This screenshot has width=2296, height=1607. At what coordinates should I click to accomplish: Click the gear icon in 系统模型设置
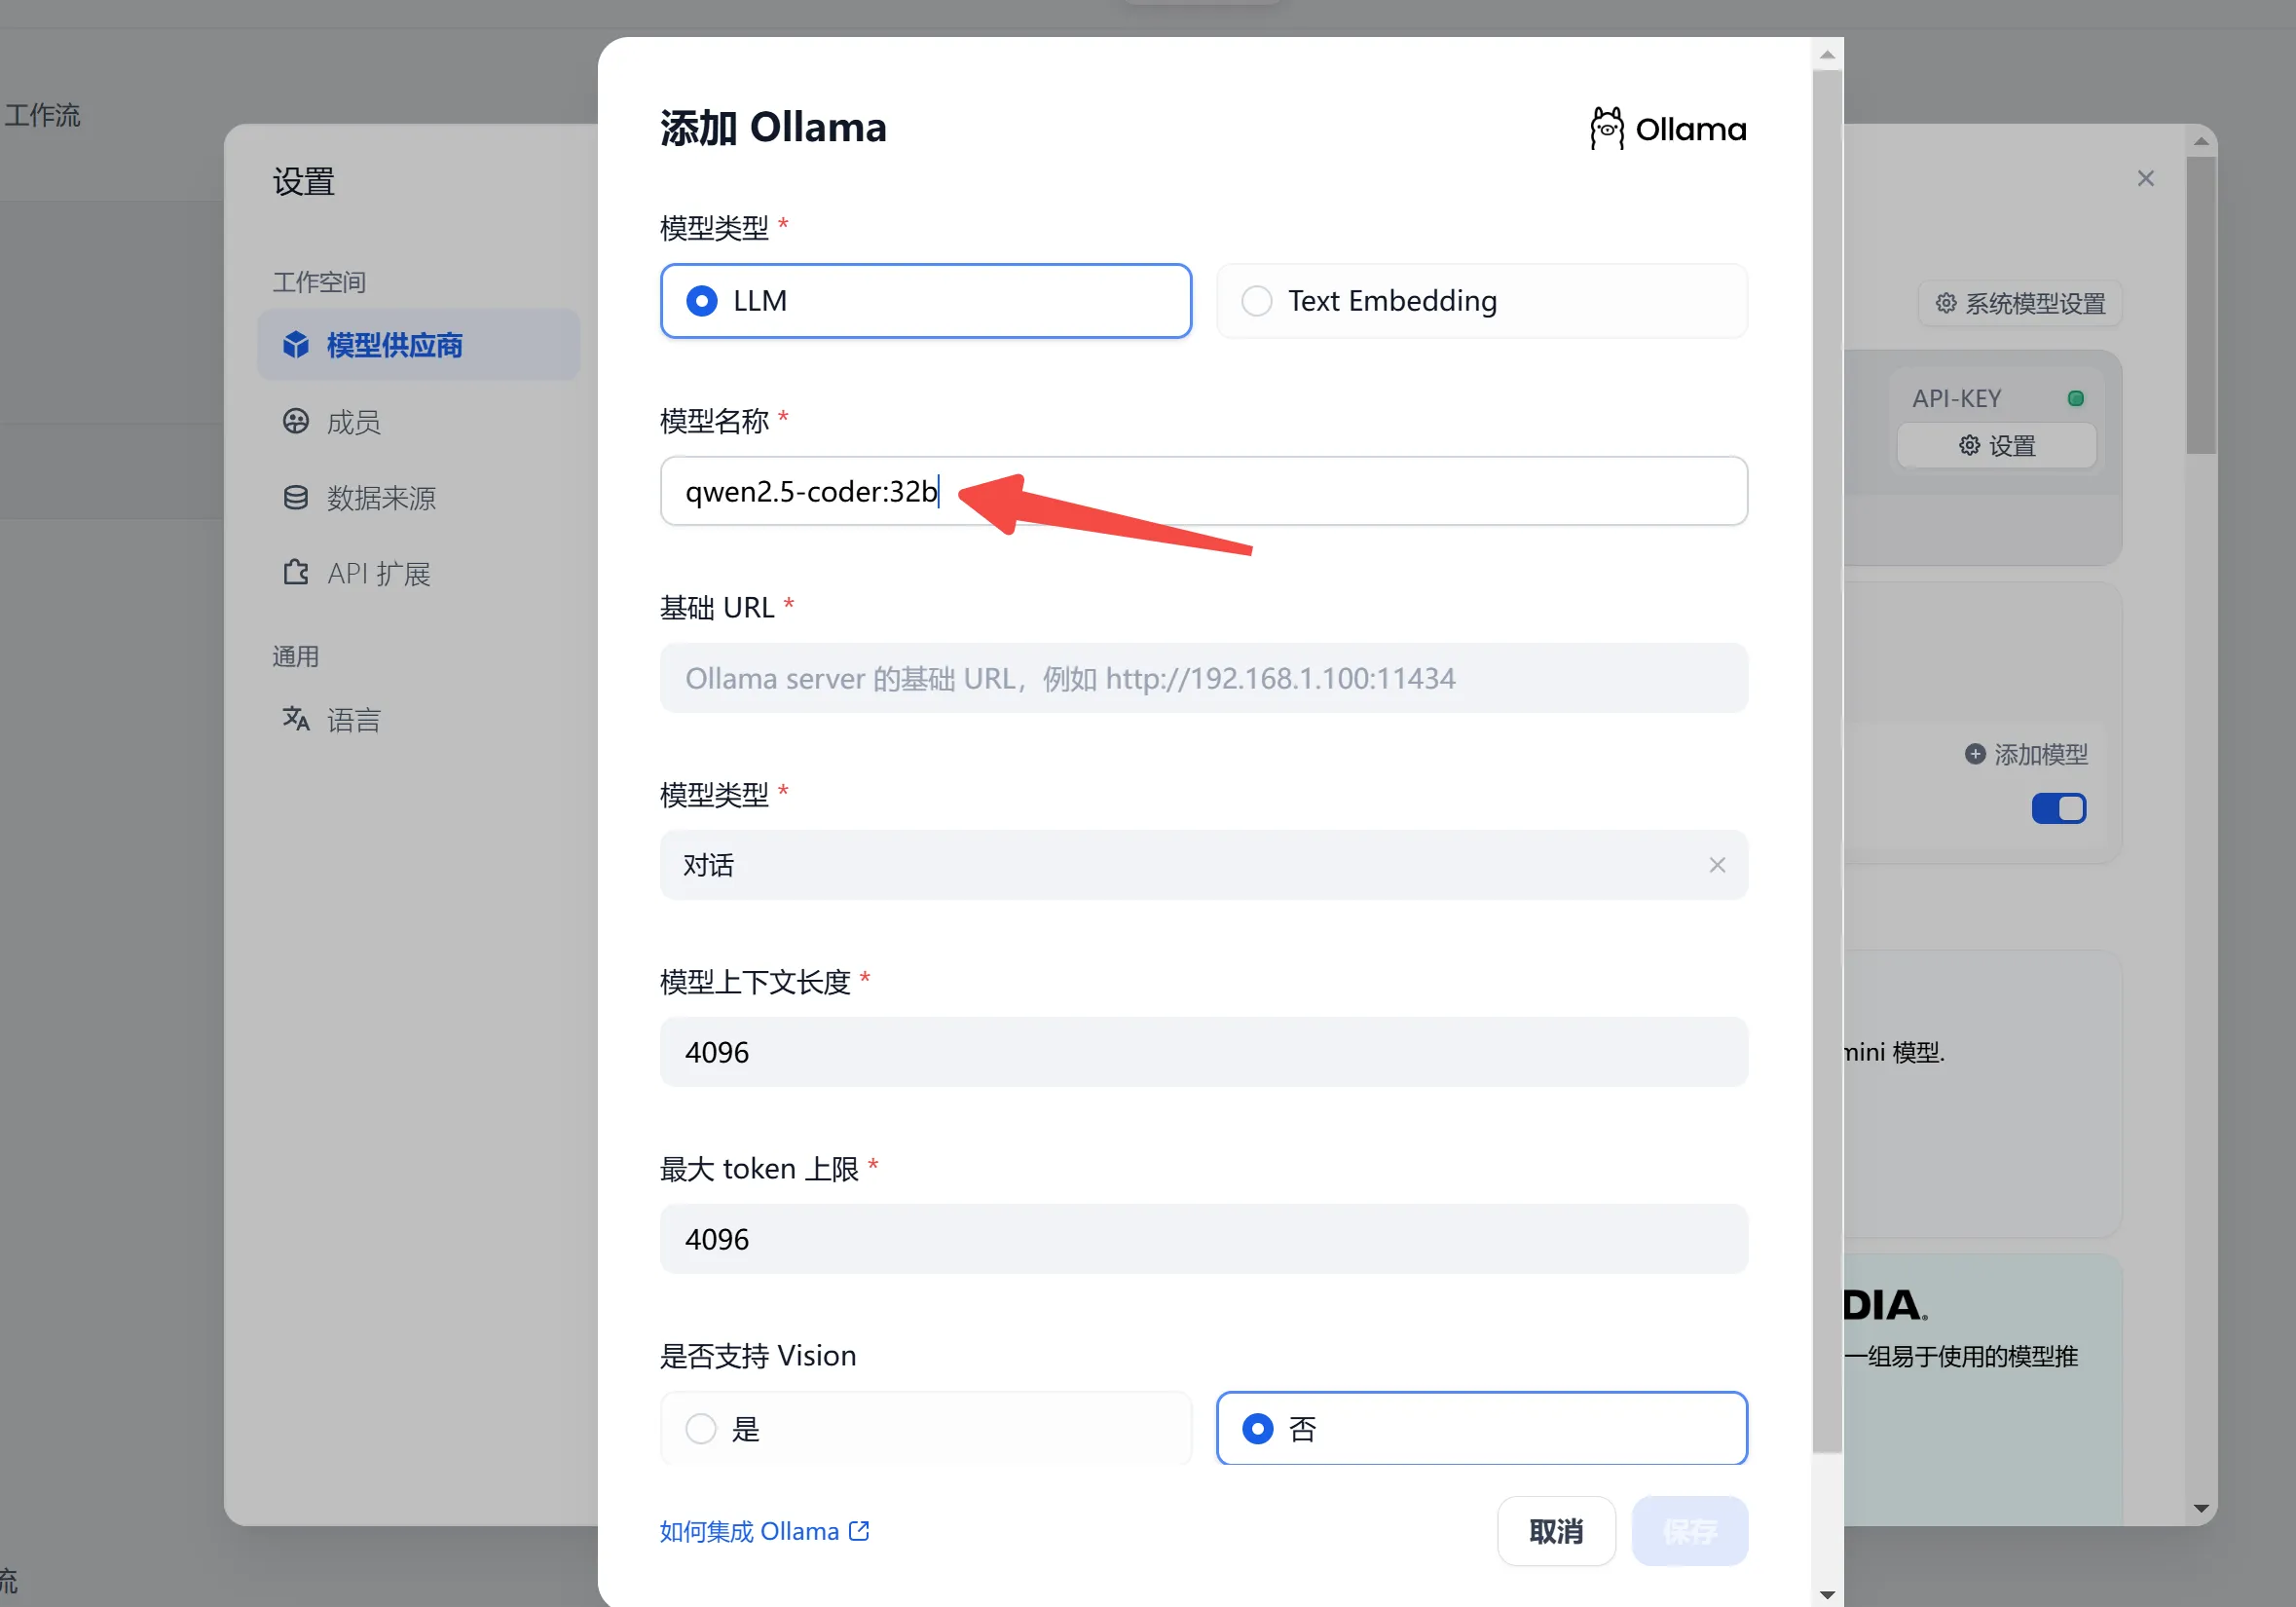(1945, 303)
